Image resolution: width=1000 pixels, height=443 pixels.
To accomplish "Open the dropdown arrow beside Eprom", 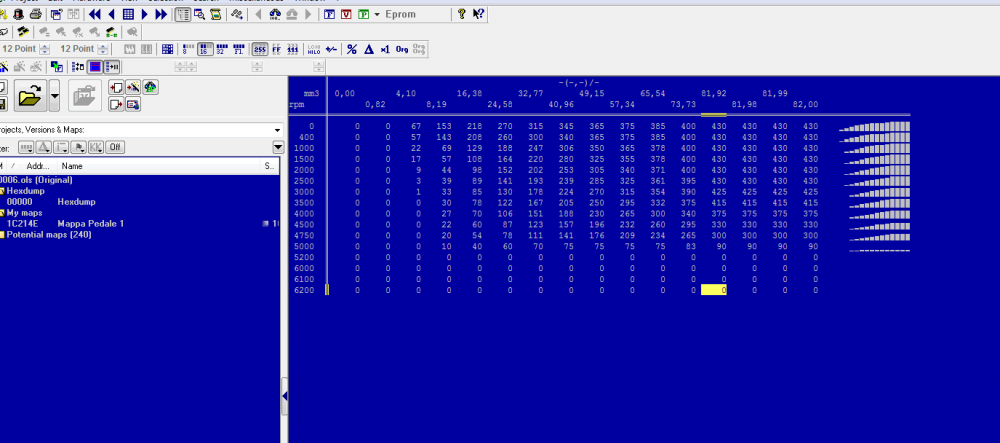I will point(376,15).
